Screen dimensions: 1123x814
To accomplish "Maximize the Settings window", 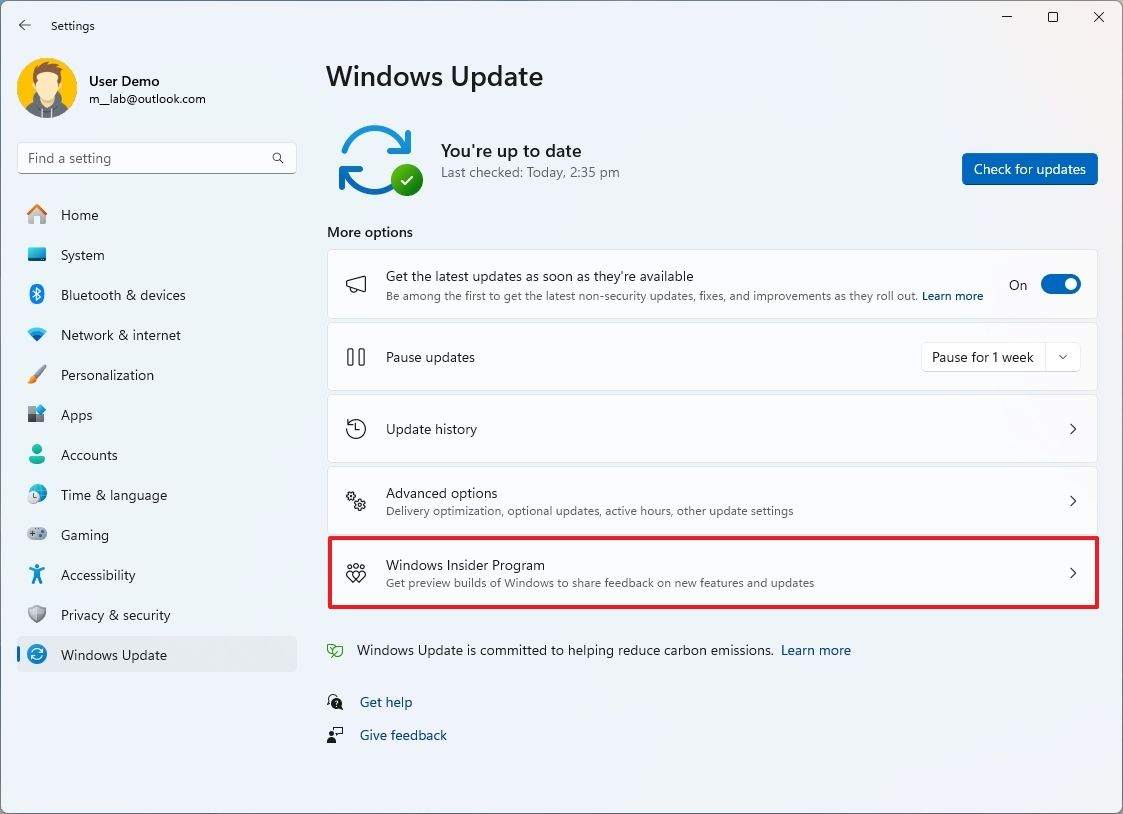I will 1053,17.
